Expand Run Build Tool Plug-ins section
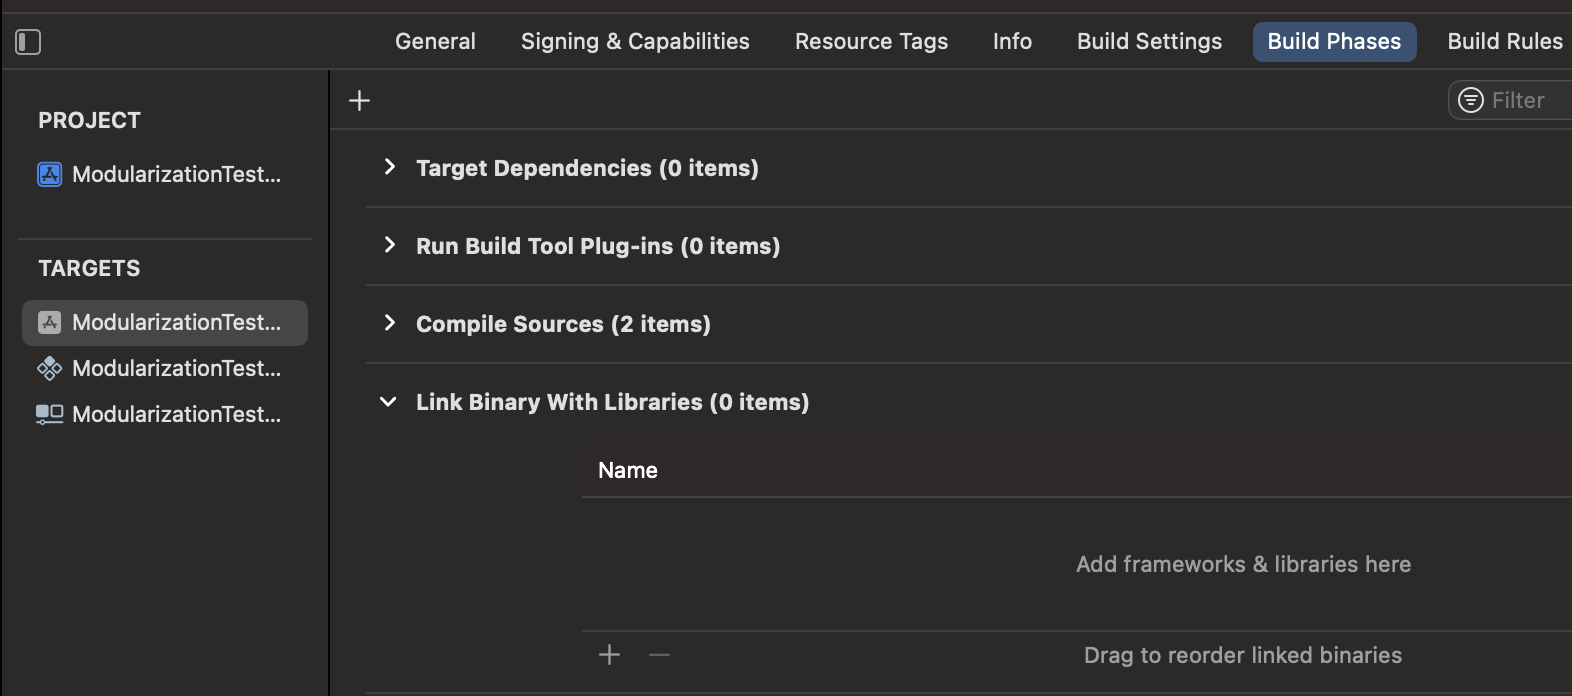Viewport: 1572px width, 696px height. point(390,245)
